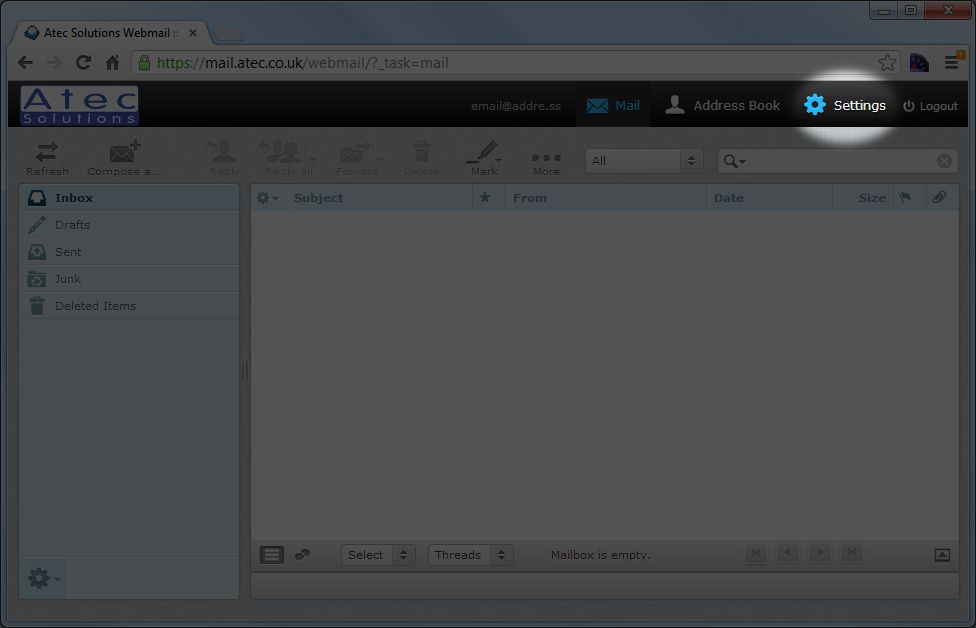Open the Drafts folder
Image resolution: width=976 pixels, height=628 pixels.
(x=72, y=225)
